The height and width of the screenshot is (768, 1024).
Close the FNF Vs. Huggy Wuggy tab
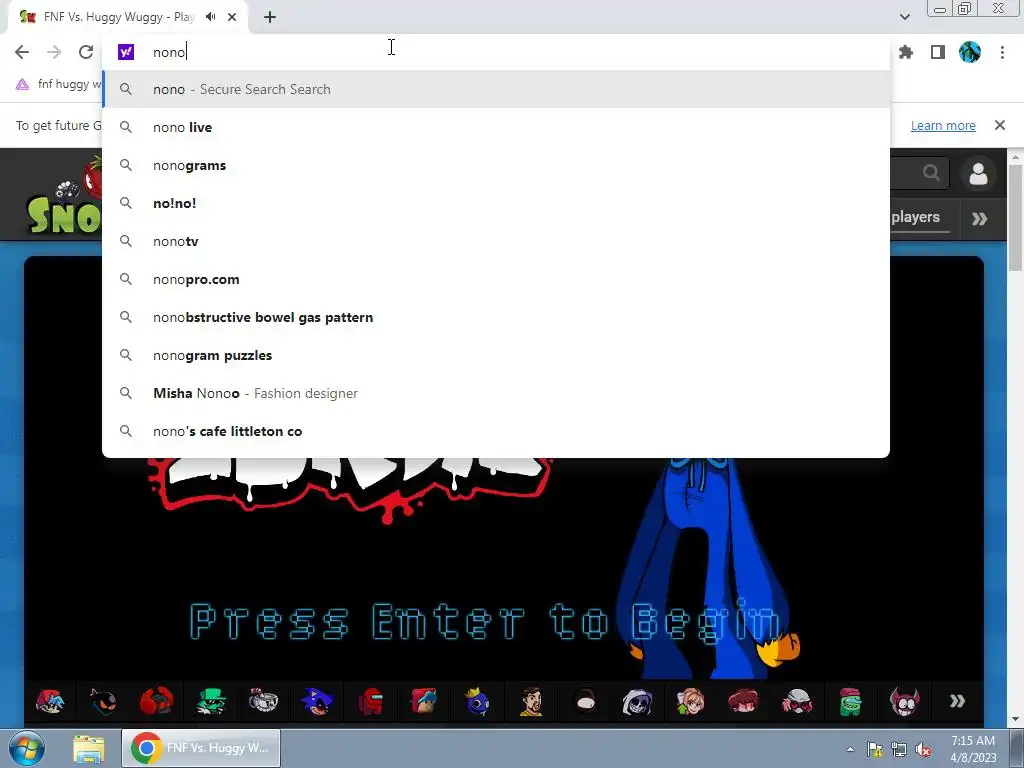pos(232,17)
